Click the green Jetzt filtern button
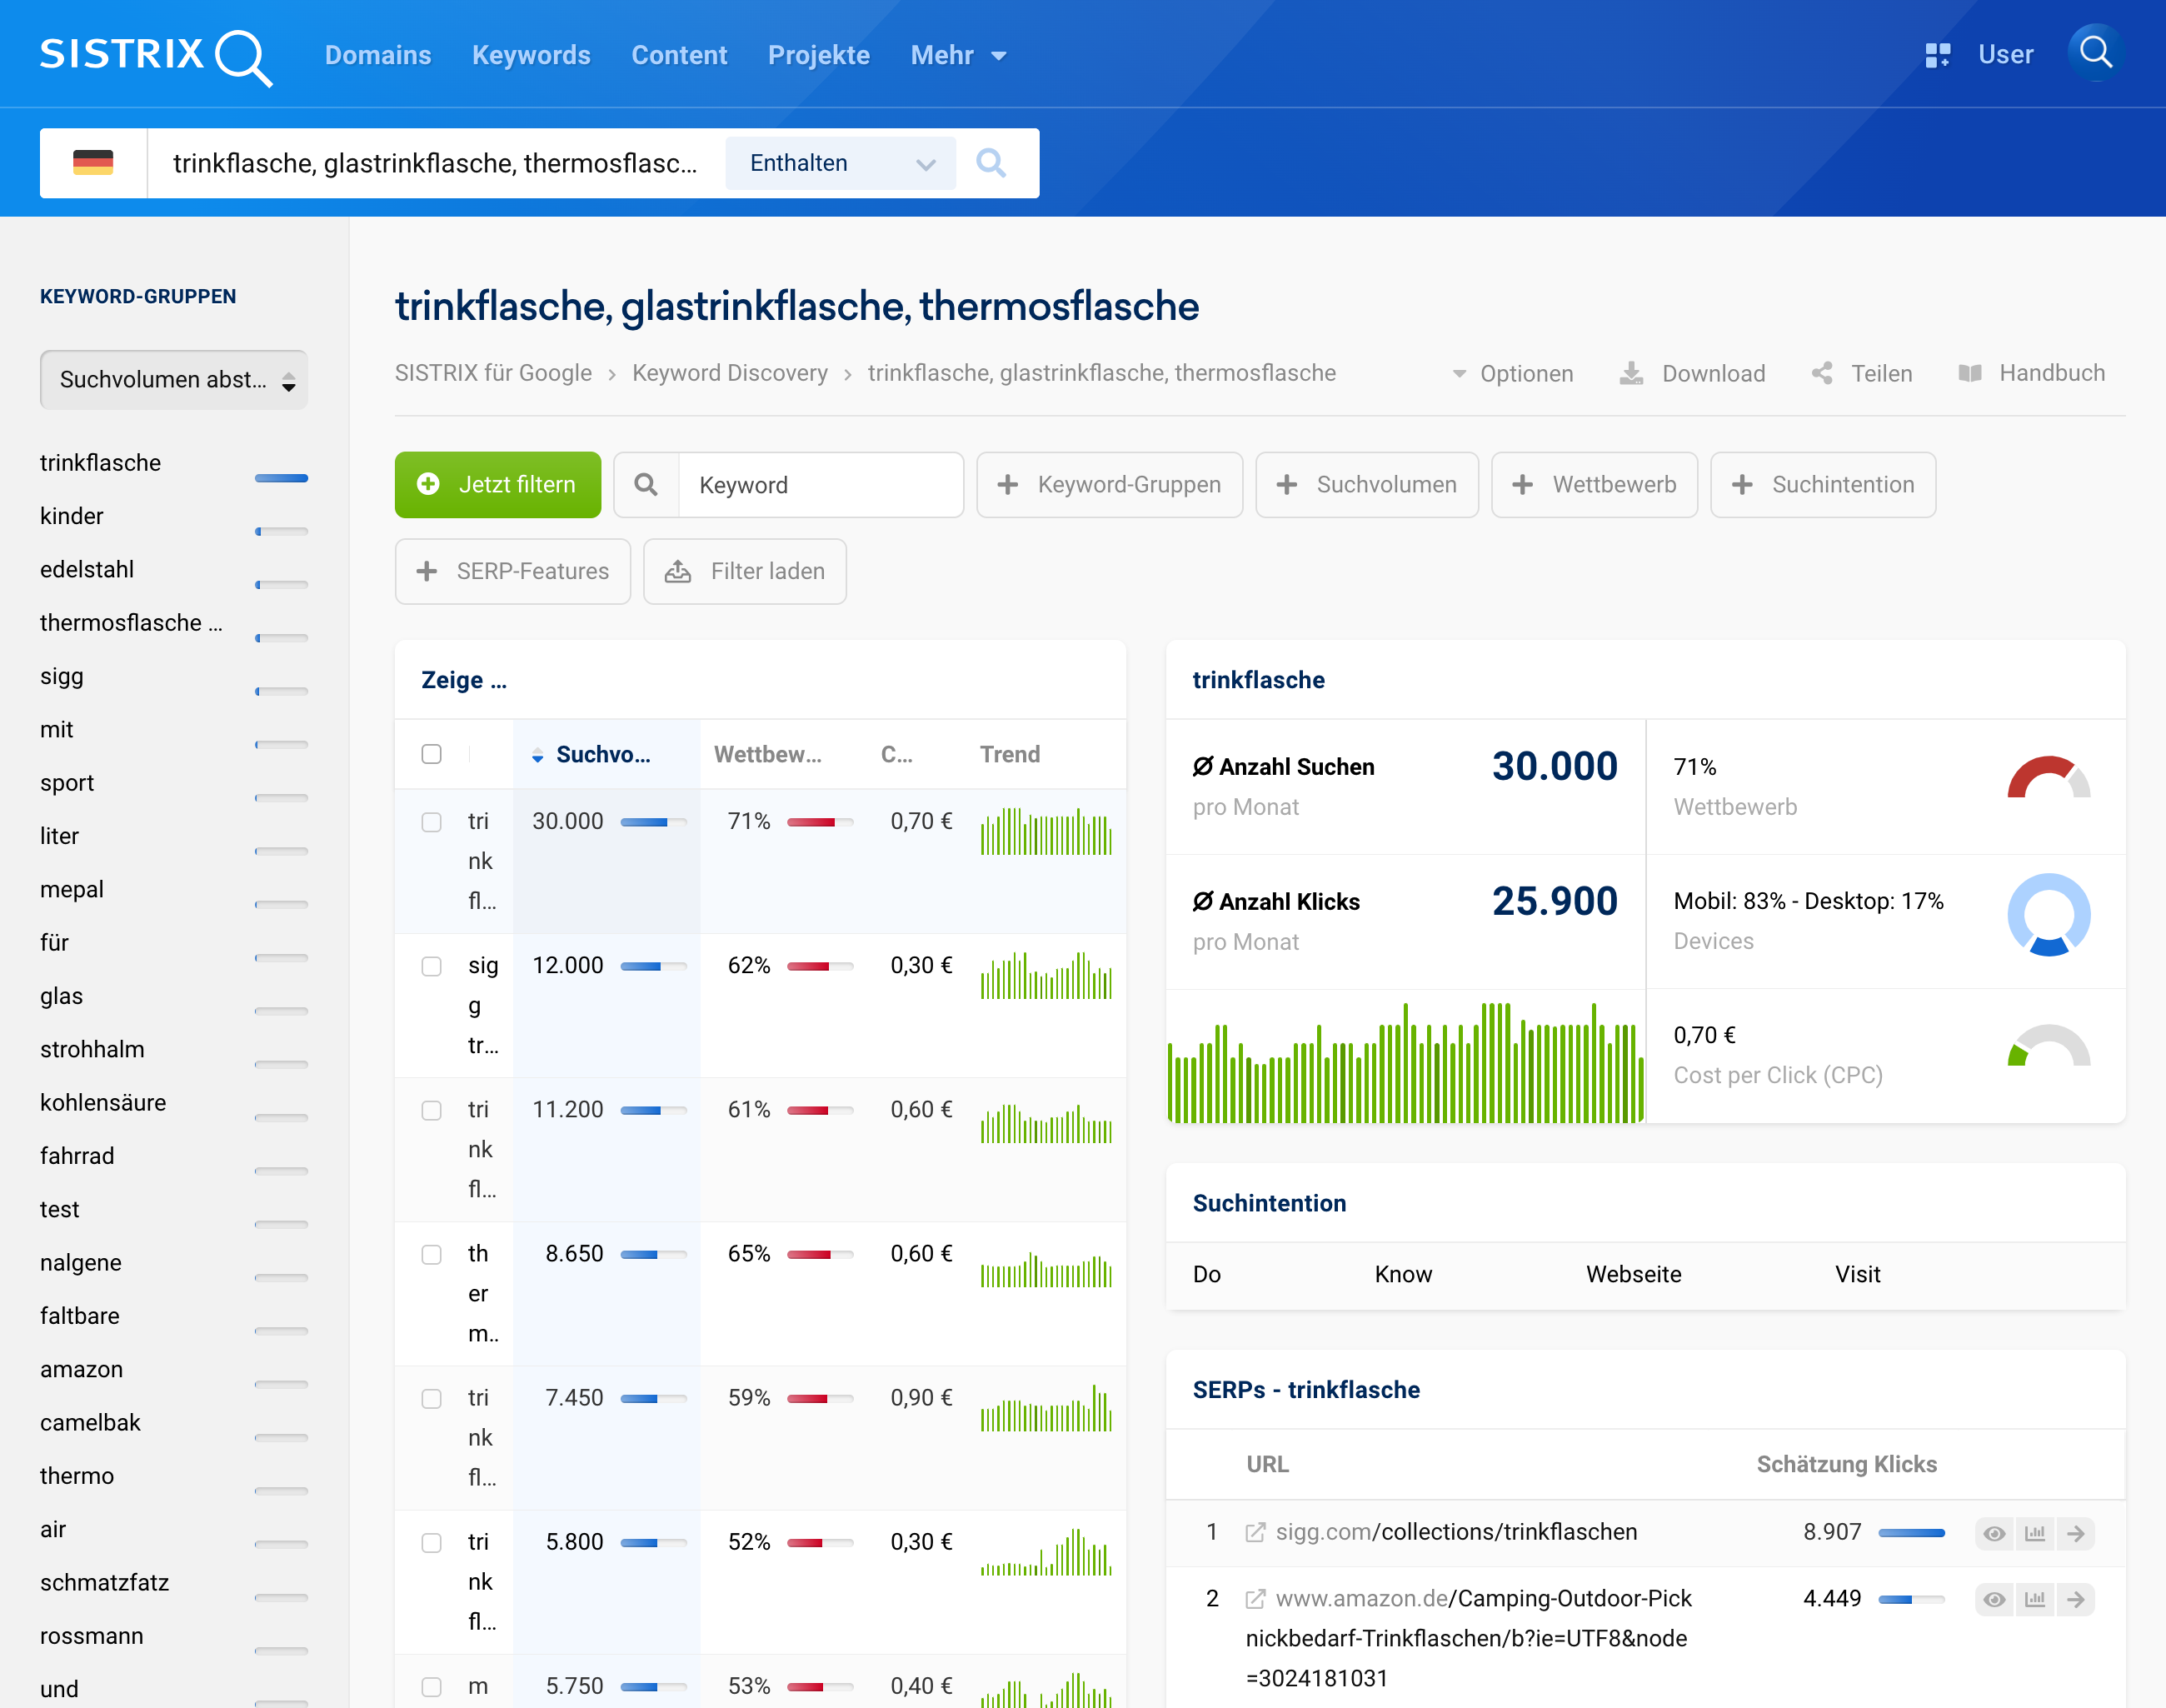The height and width of the screenshot is (1708, 2166). pyautogui.click(x=497, y=485)
